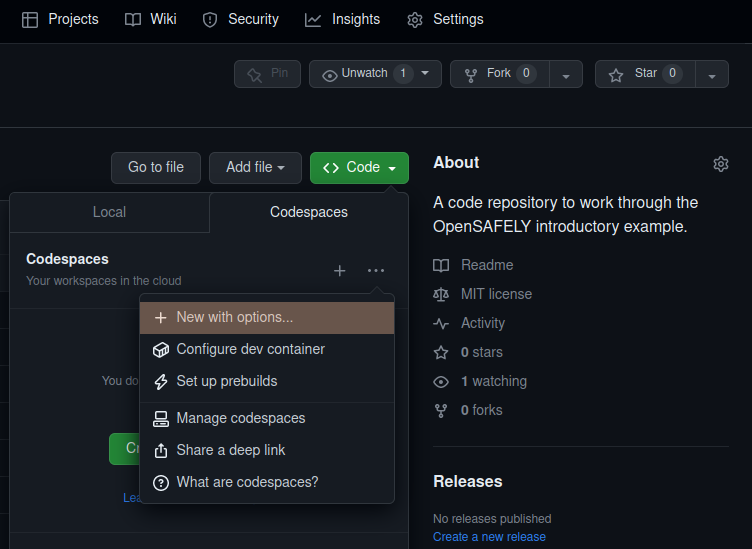Image resolution: width=752 pixels, height=549 pixels.
Task: Toggle the green Code dropdown button
Action: (x=359, y=168)
